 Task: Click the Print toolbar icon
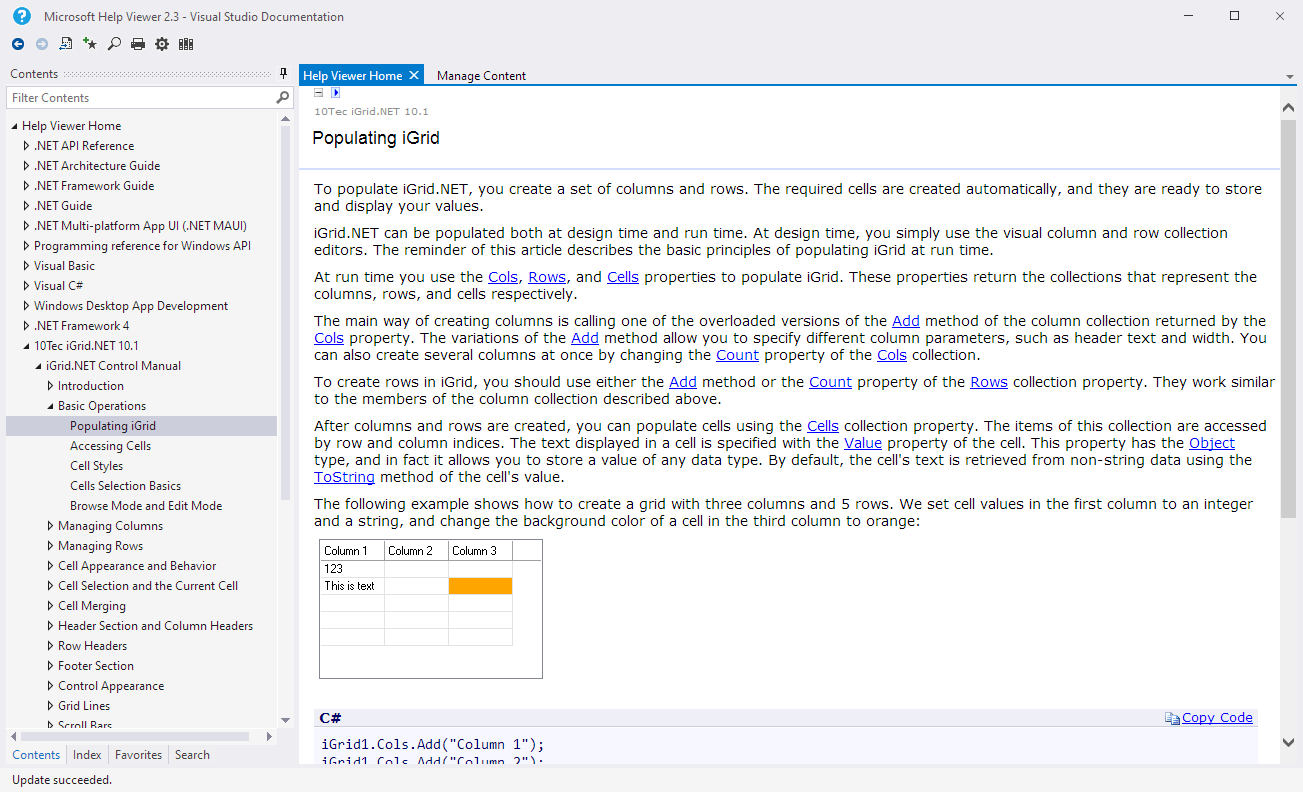click(138, 44)
